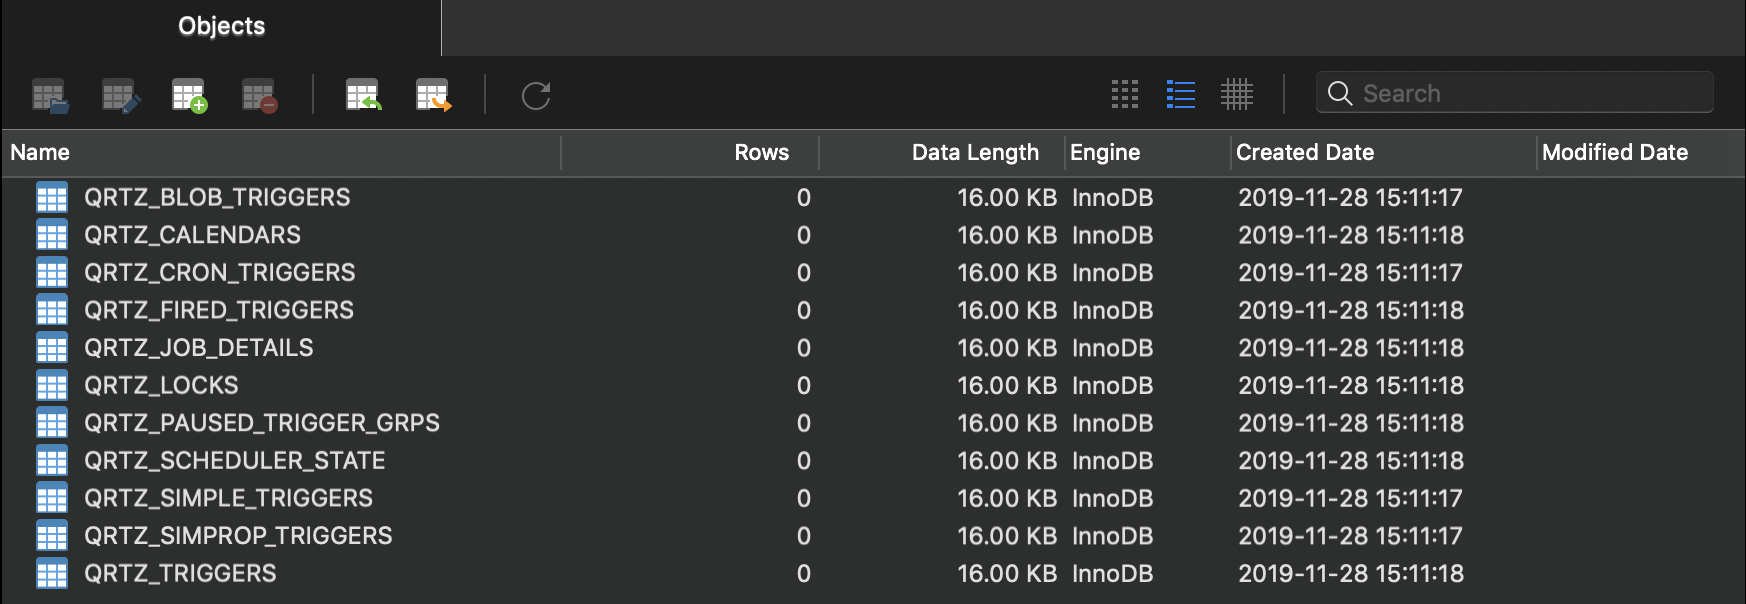The width and height of the screenshot is (1746, 604).
Task: Select the QRTZ_TRIGGERS table row
Action: pyautogui.click(x=873, y=574)
